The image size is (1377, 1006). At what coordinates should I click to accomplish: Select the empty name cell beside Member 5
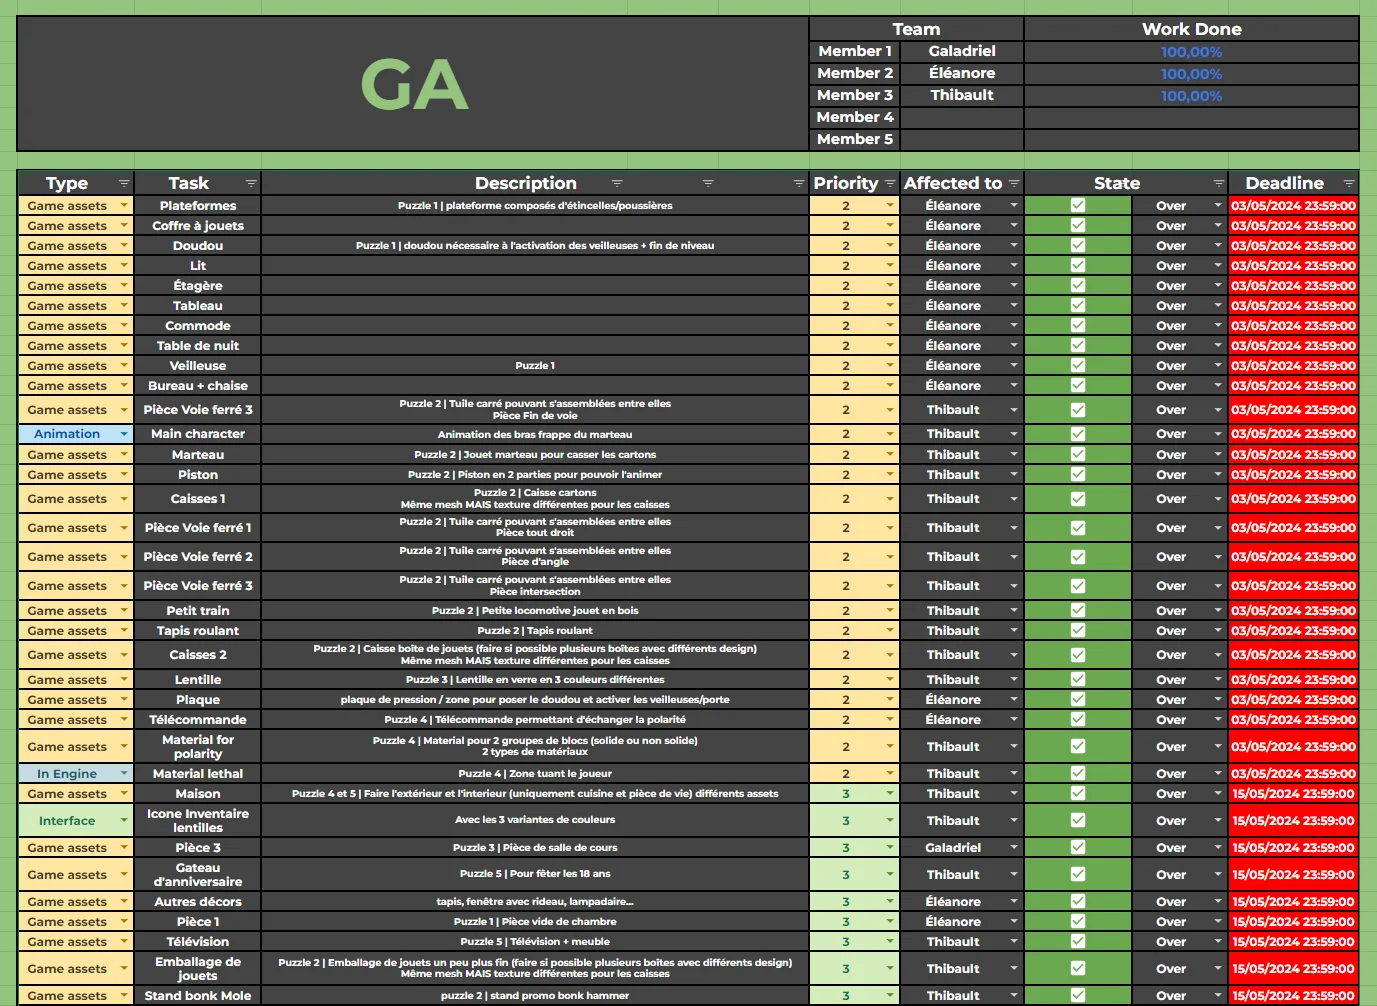(962, 139)
